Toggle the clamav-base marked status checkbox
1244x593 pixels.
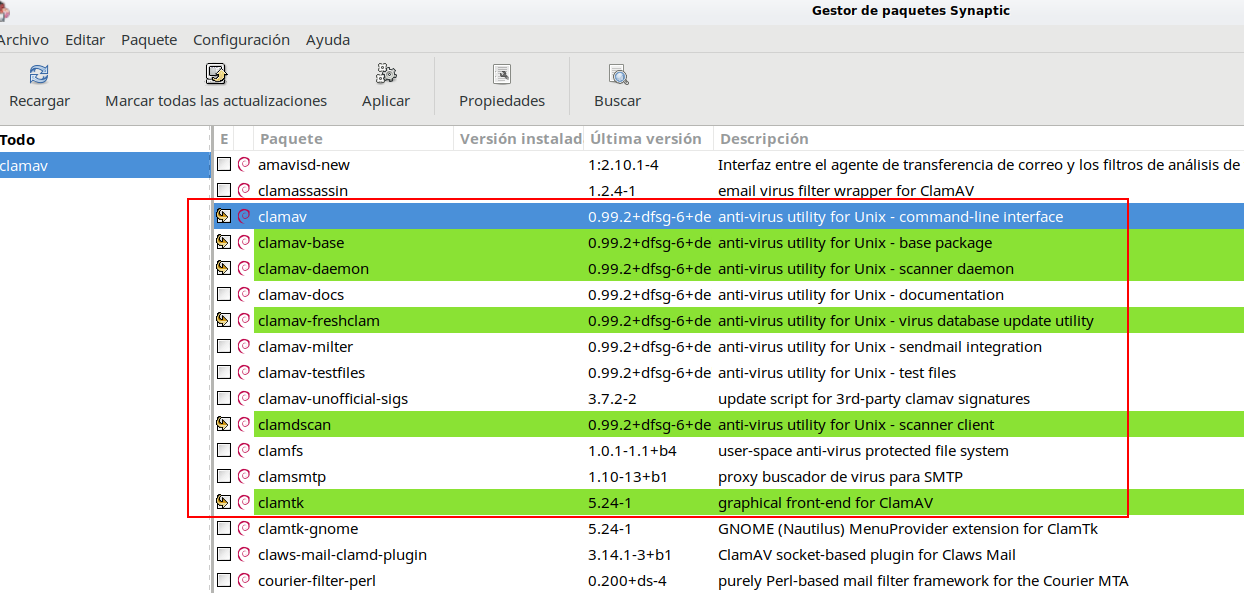[224, 242]
